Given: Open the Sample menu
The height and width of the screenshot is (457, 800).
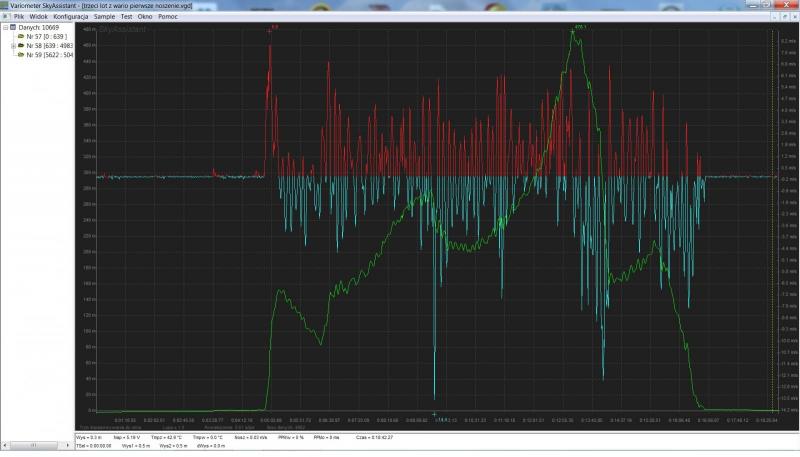Looking at the screenshot, I should coord(104,17).
